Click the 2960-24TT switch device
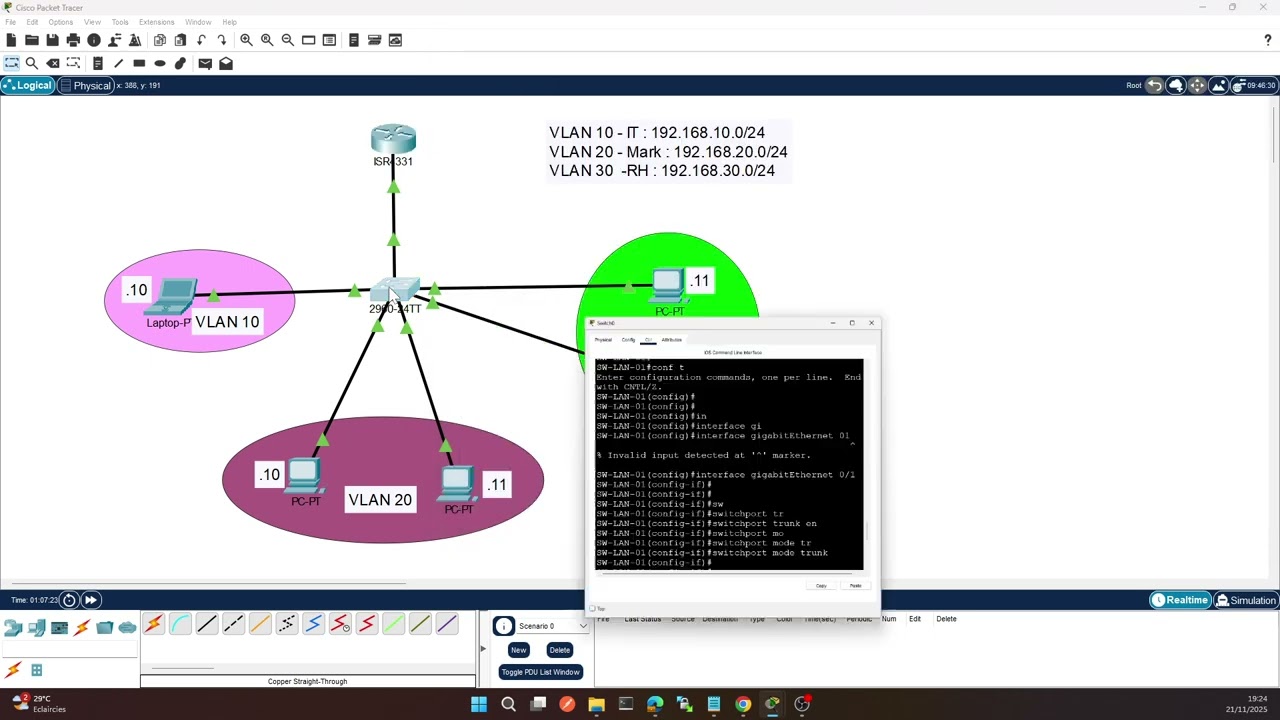1280x720 pixels. (396, 291)
